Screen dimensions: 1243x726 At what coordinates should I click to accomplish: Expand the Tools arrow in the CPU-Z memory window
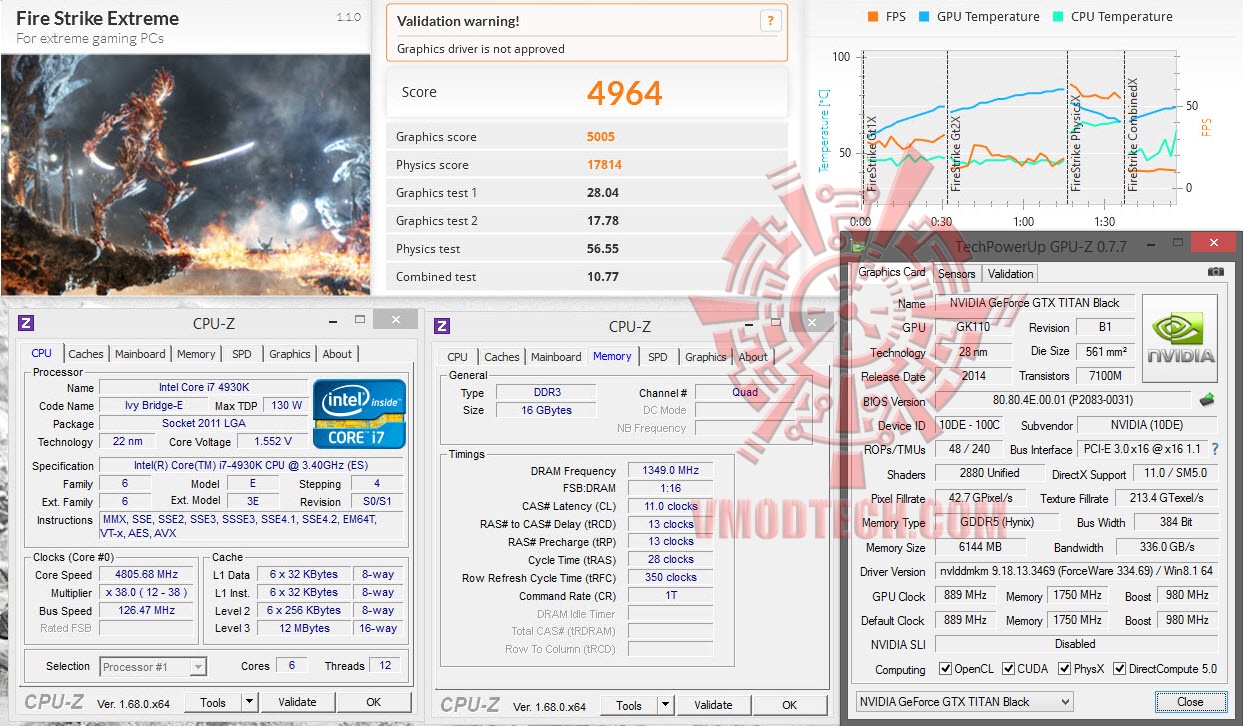666,705
